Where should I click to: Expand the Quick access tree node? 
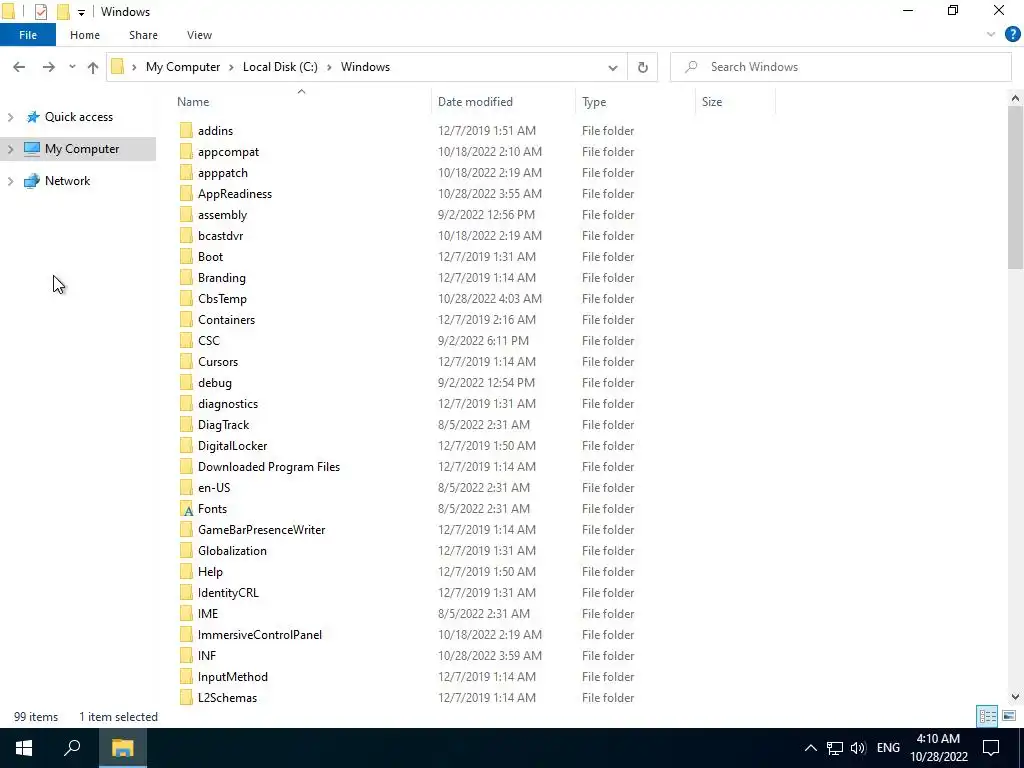(10, 117)
